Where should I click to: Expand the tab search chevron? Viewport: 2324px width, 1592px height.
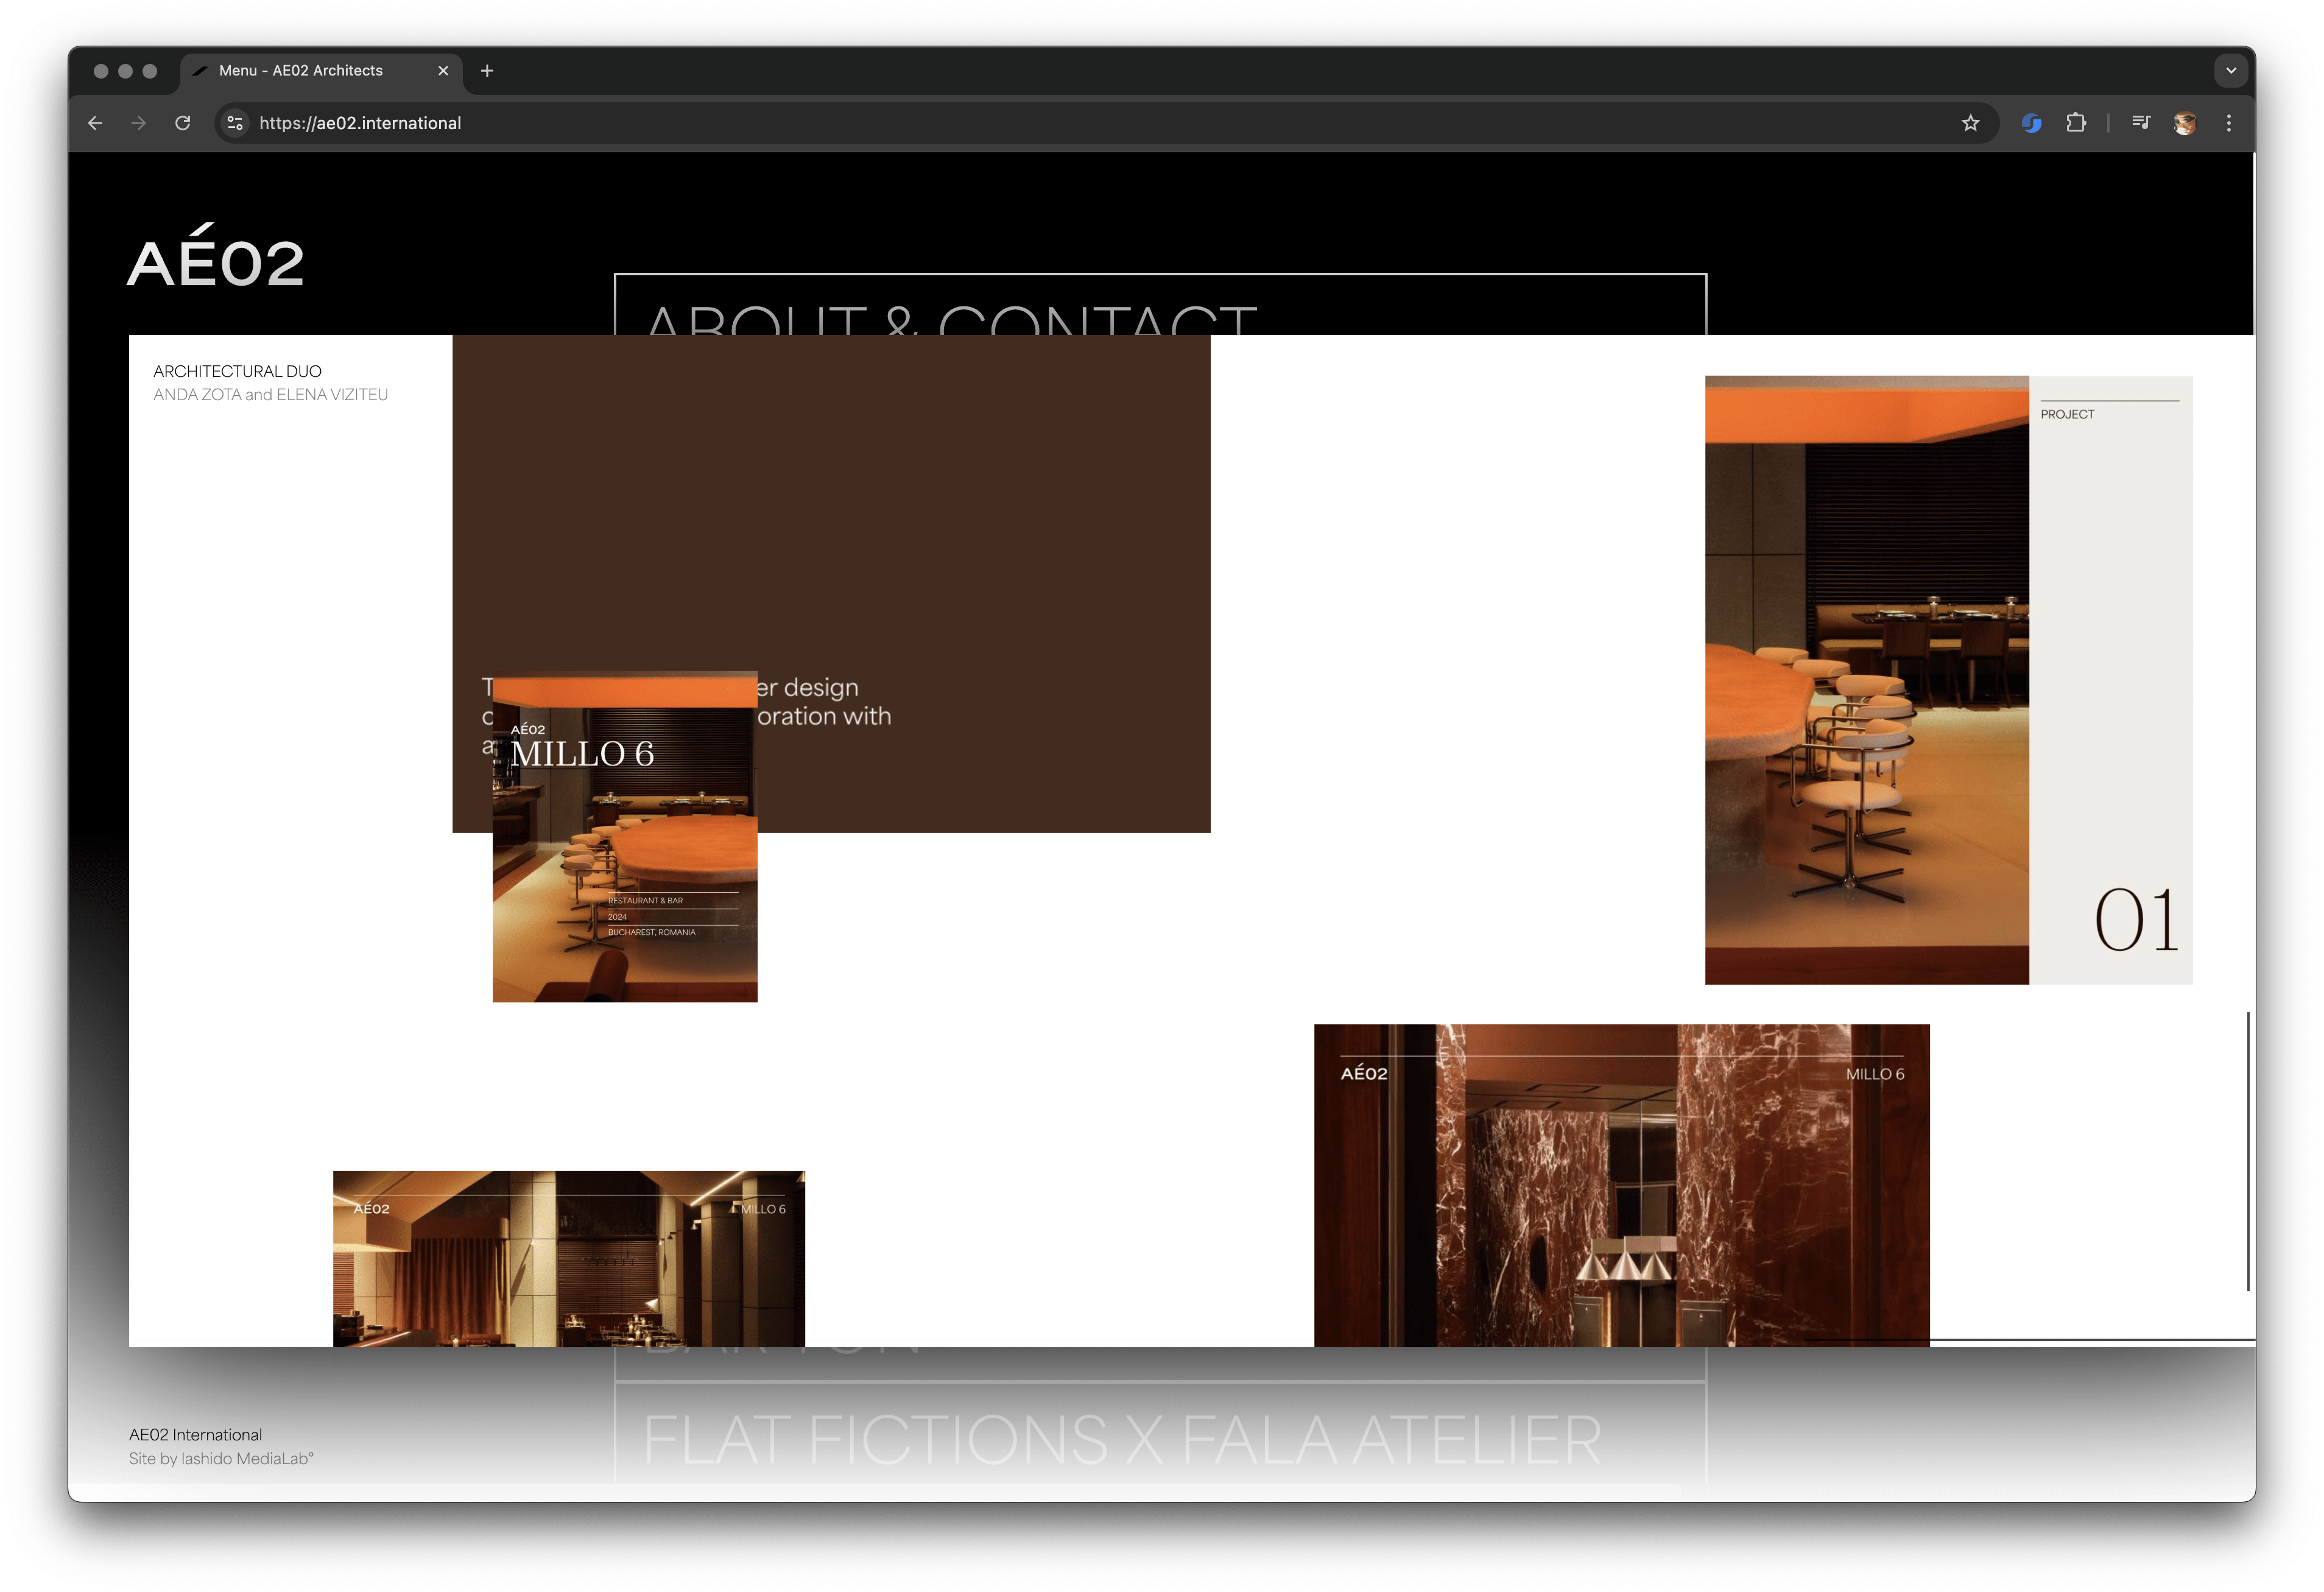coord(2230,71)
